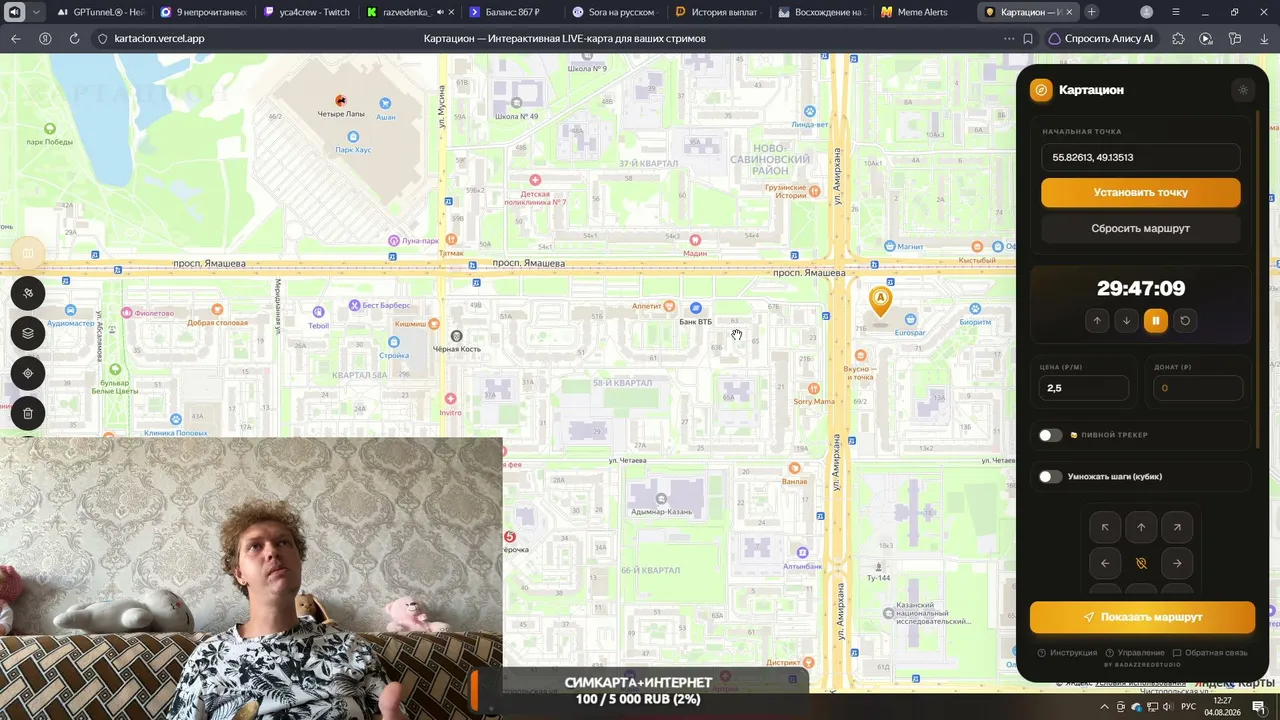Click the kartacion.vercel.app address bar
Viewport: 1280px width, 720px height.
[x=160, y=39]
